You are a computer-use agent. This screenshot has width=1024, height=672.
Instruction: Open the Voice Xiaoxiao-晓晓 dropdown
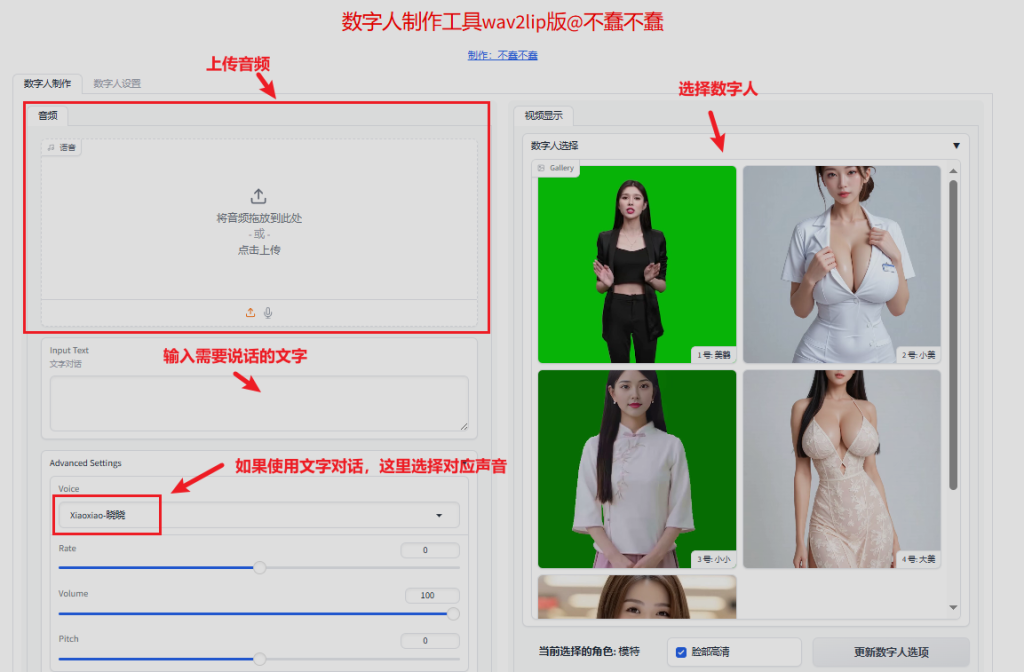(x=258, y=515)
